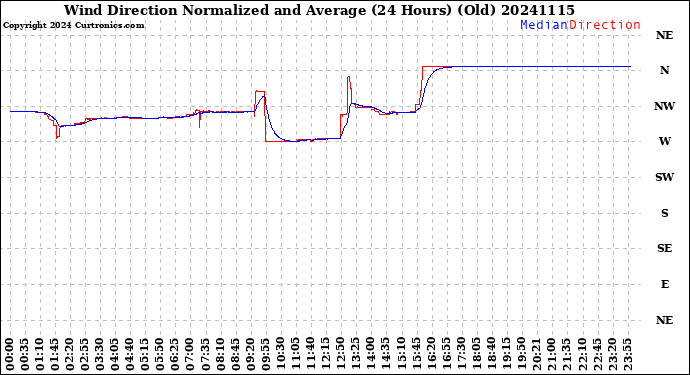Click the SE direction axis label
The image size is (690, 375).
click(x=664, y=249)
